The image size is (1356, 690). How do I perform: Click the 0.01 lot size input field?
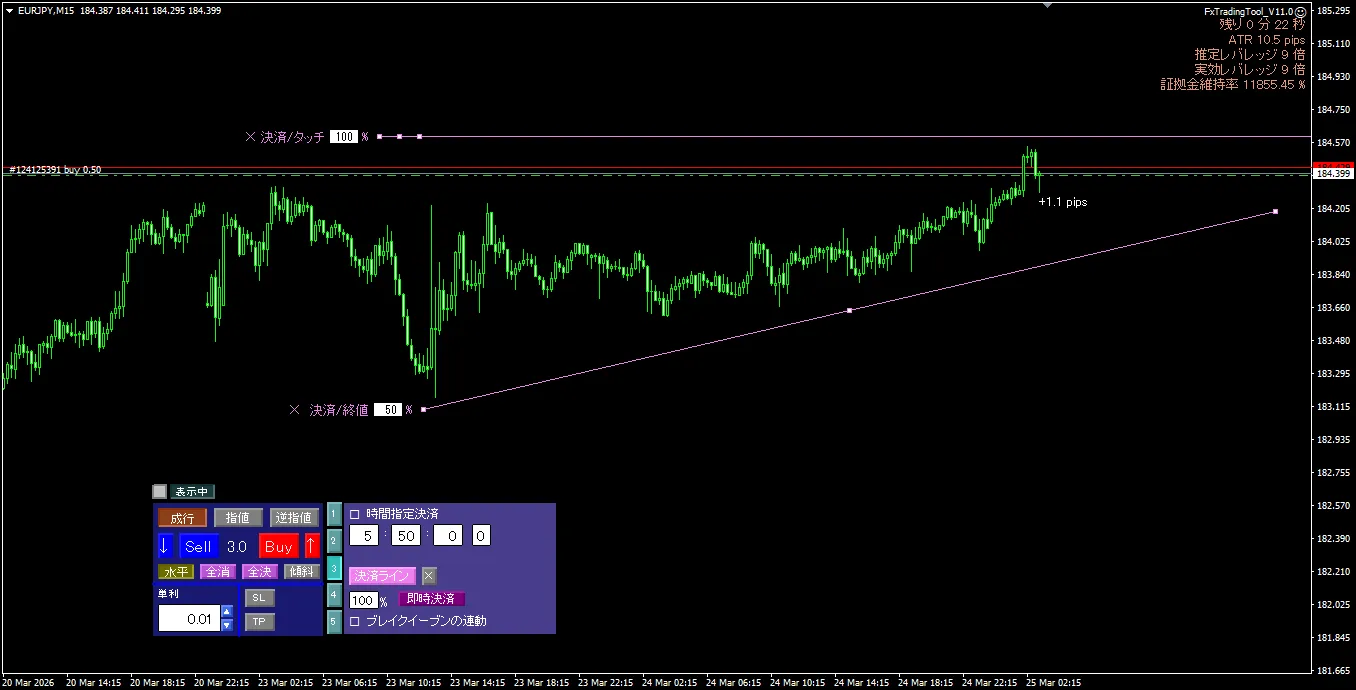187,619
